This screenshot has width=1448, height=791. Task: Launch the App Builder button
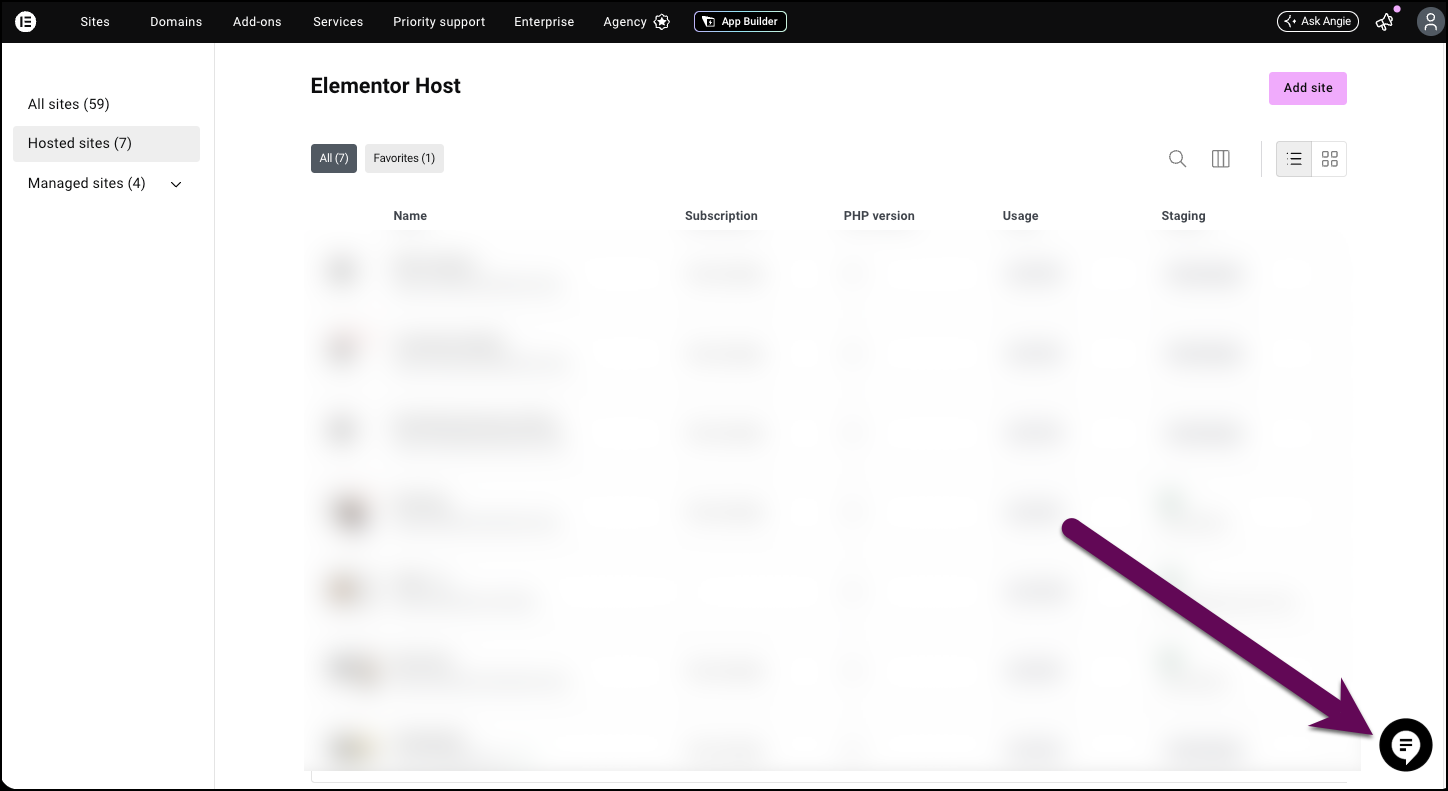point(740,21)
